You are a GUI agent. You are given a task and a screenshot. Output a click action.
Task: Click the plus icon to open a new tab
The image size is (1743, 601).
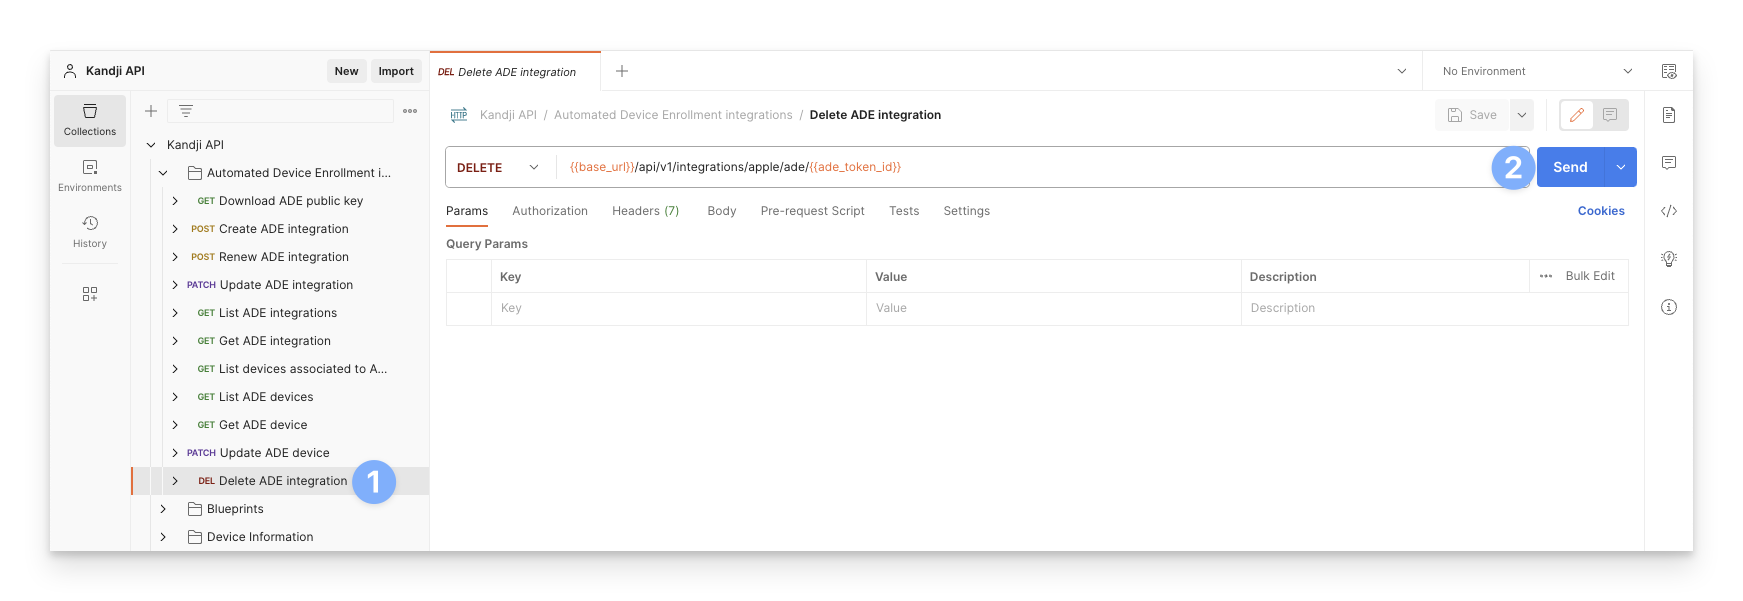pyautogui.click(x=622, y=71)
